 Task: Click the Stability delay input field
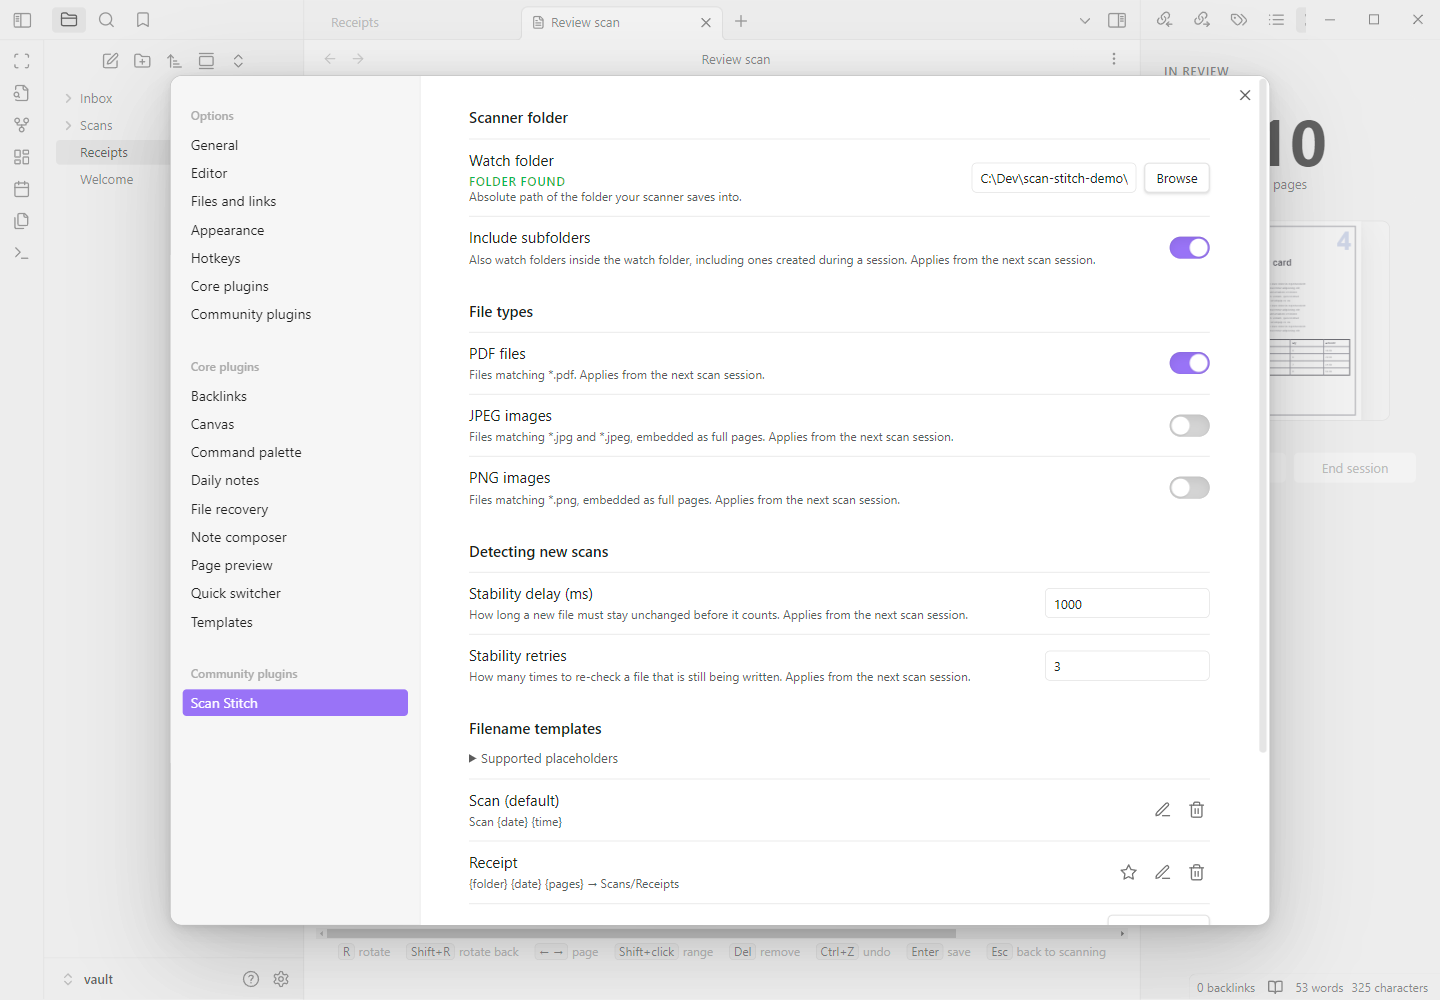pos(1127,604)
